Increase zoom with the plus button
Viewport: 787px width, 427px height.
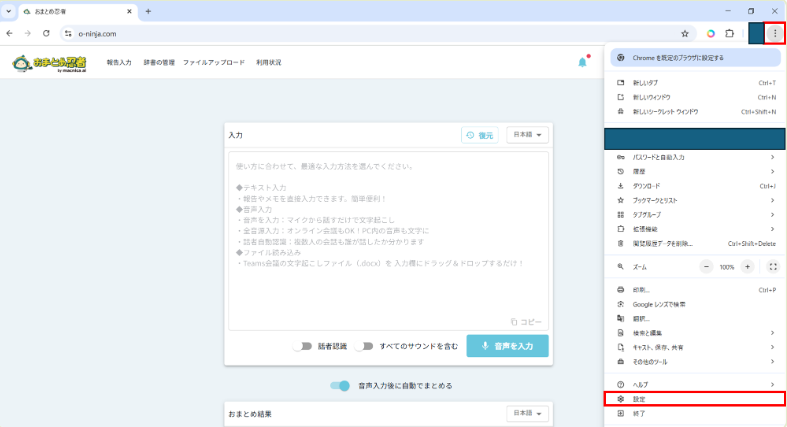pyautogui.click(x=747, y=267)
